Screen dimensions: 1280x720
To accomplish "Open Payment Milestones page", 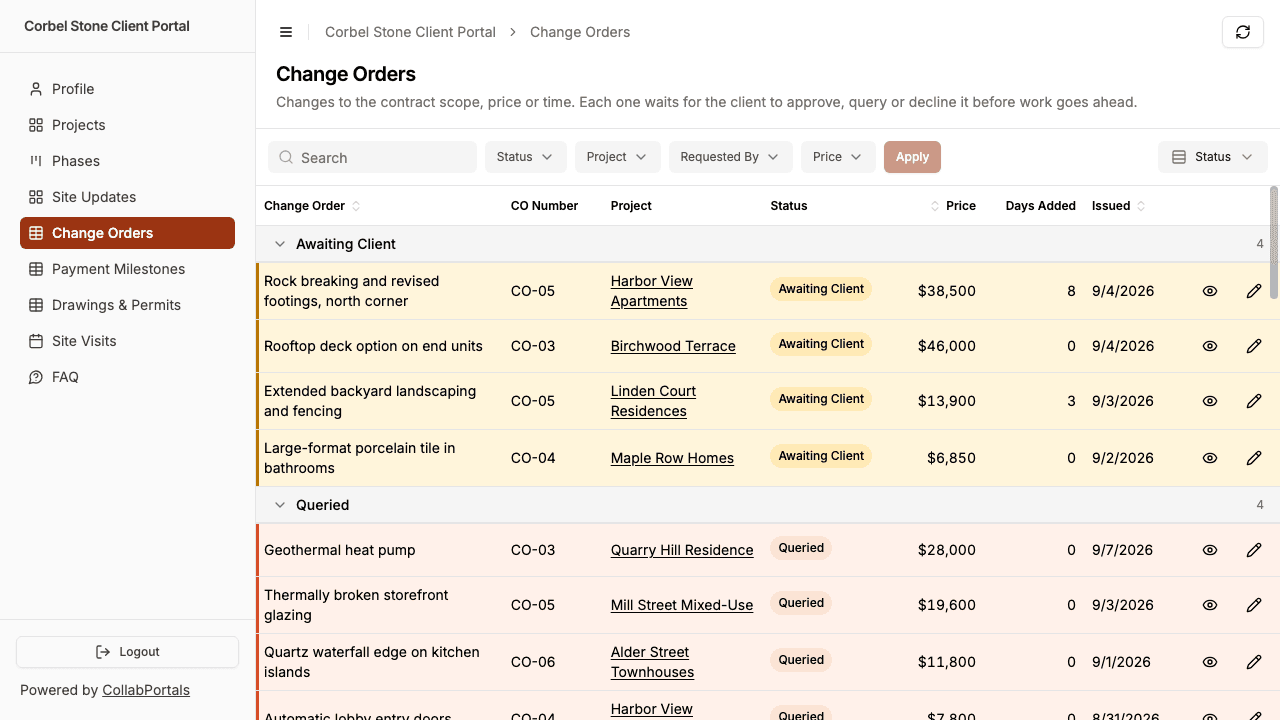I will coord(128,269).
